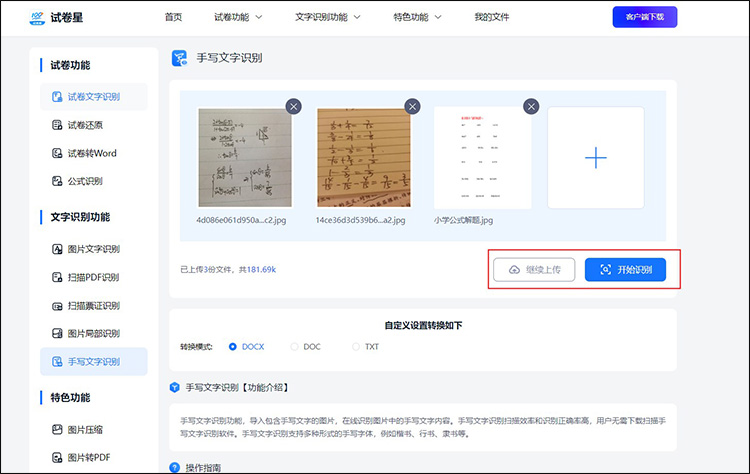Click 继续上传 button

click(534, 270)
